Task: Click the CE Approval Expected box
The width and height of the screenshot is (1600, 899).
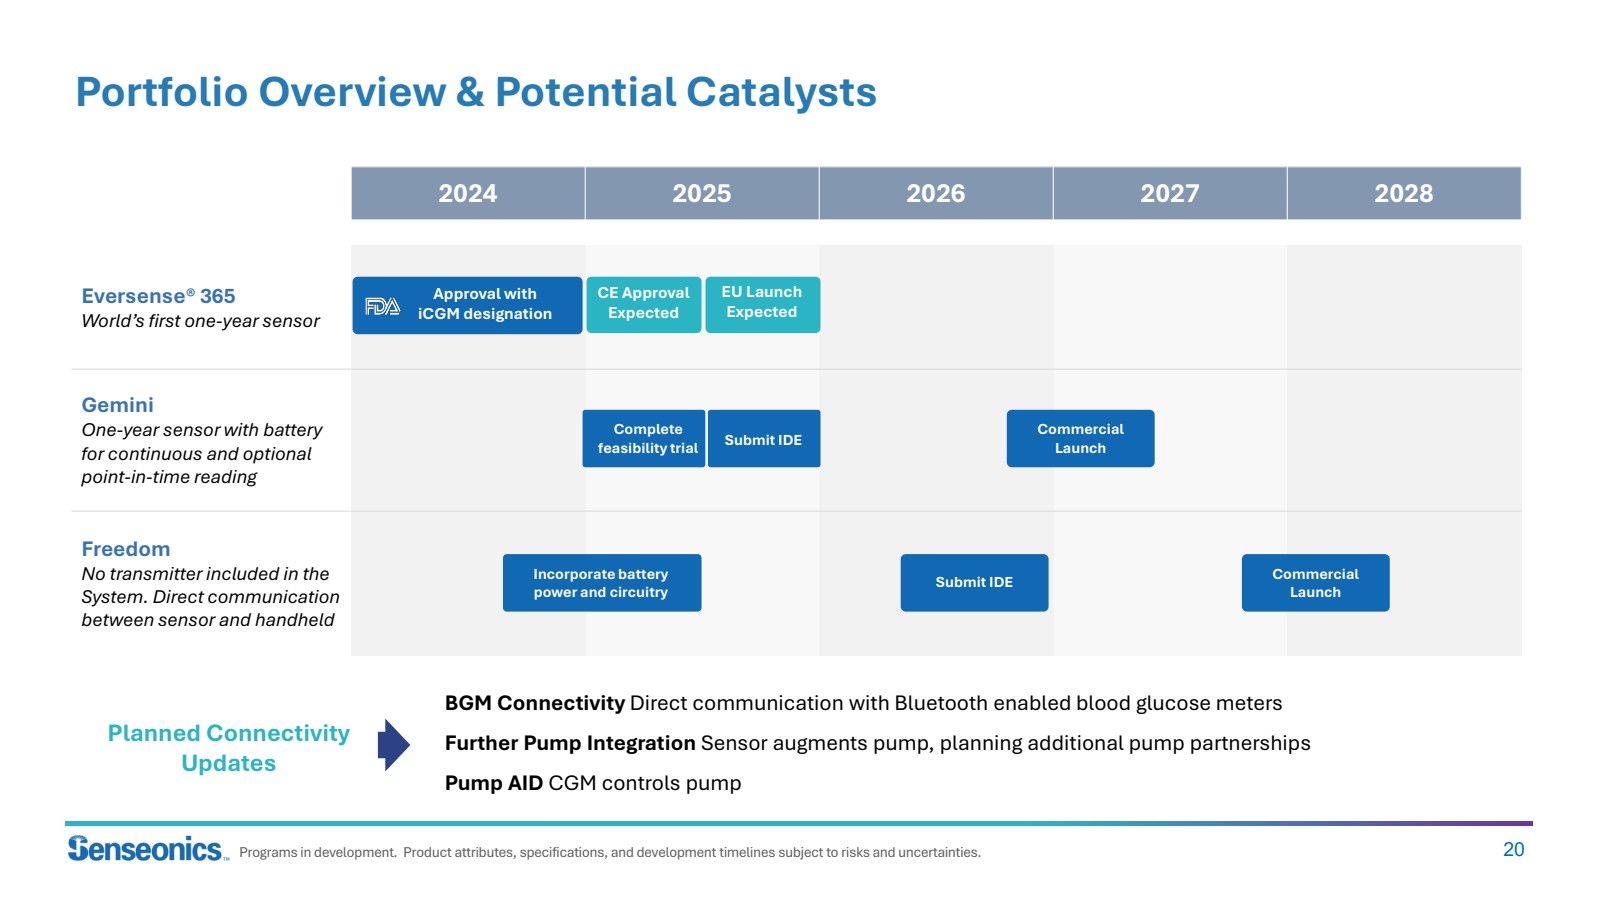Action: pos(643,304)
